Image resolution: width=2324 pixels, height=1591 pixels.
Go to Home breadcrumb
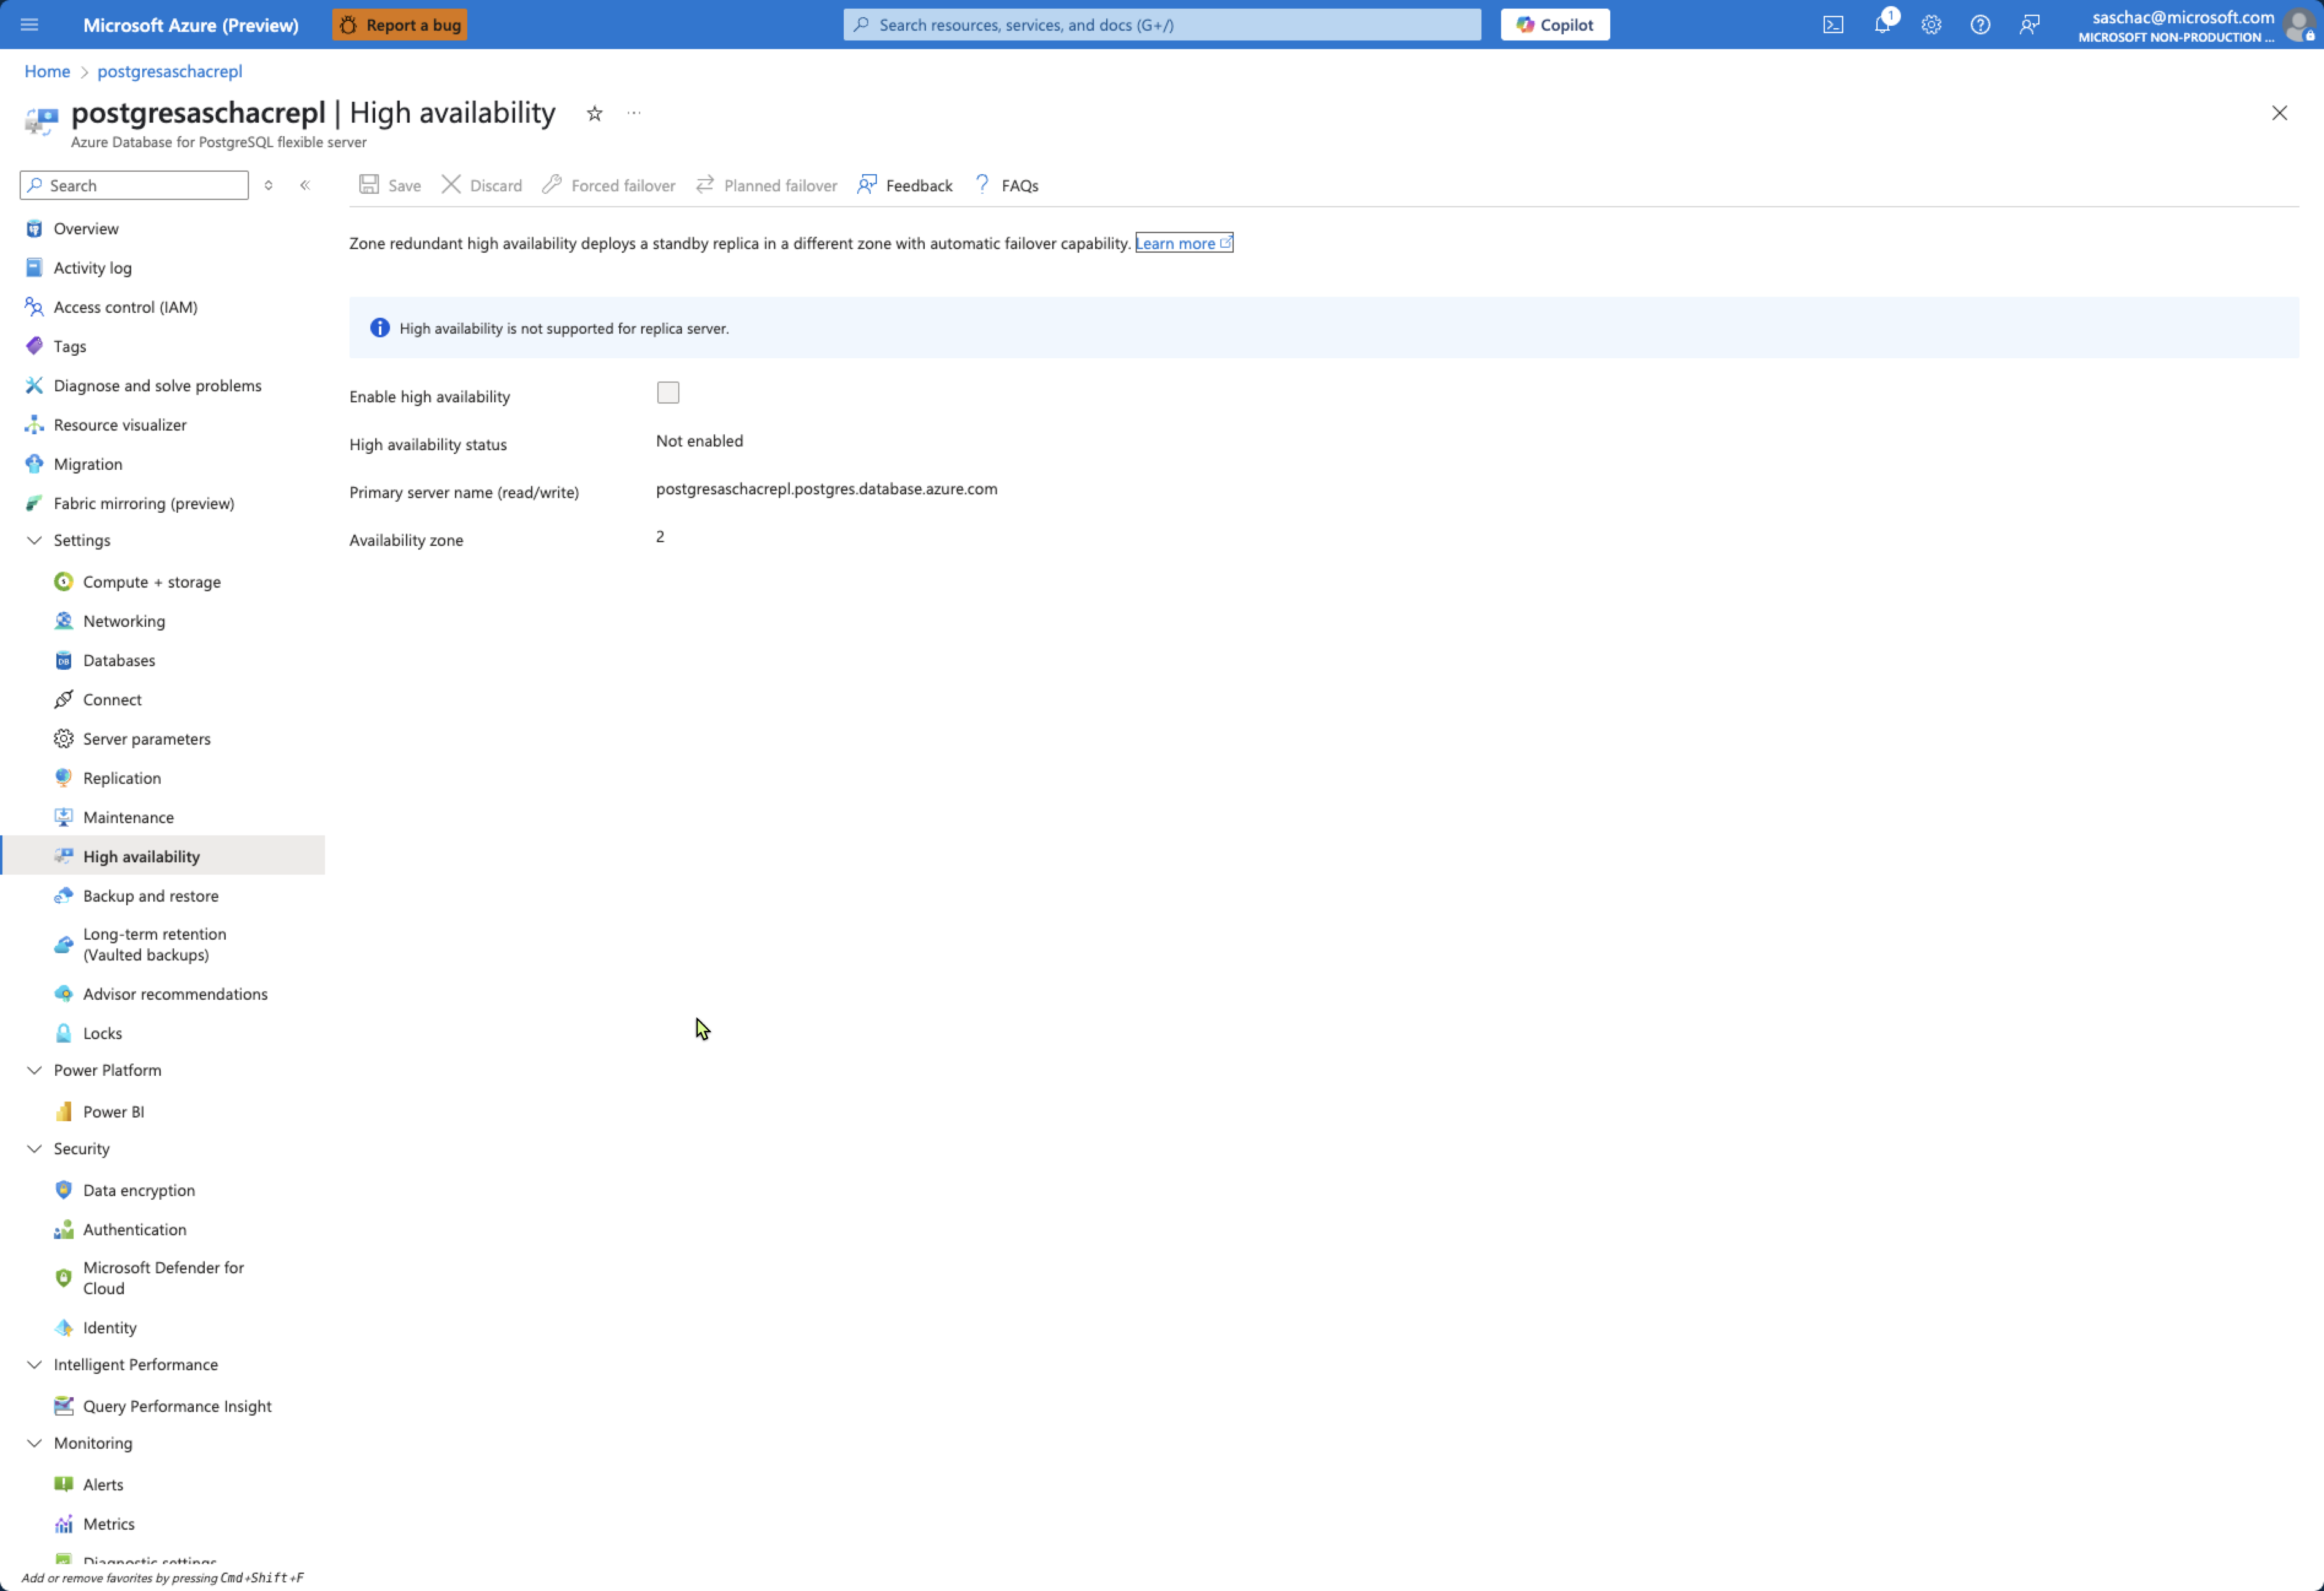coord(47,71)
